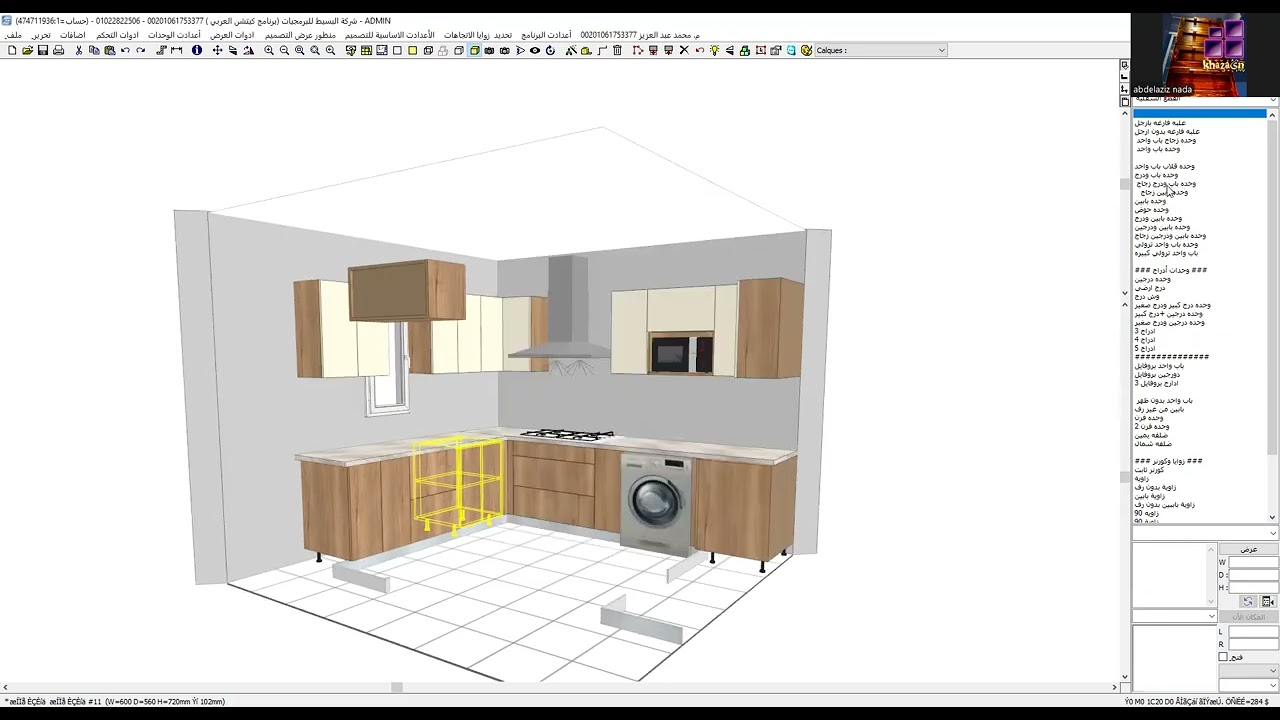
Task: Open the ملف menu
Action: 13,35
